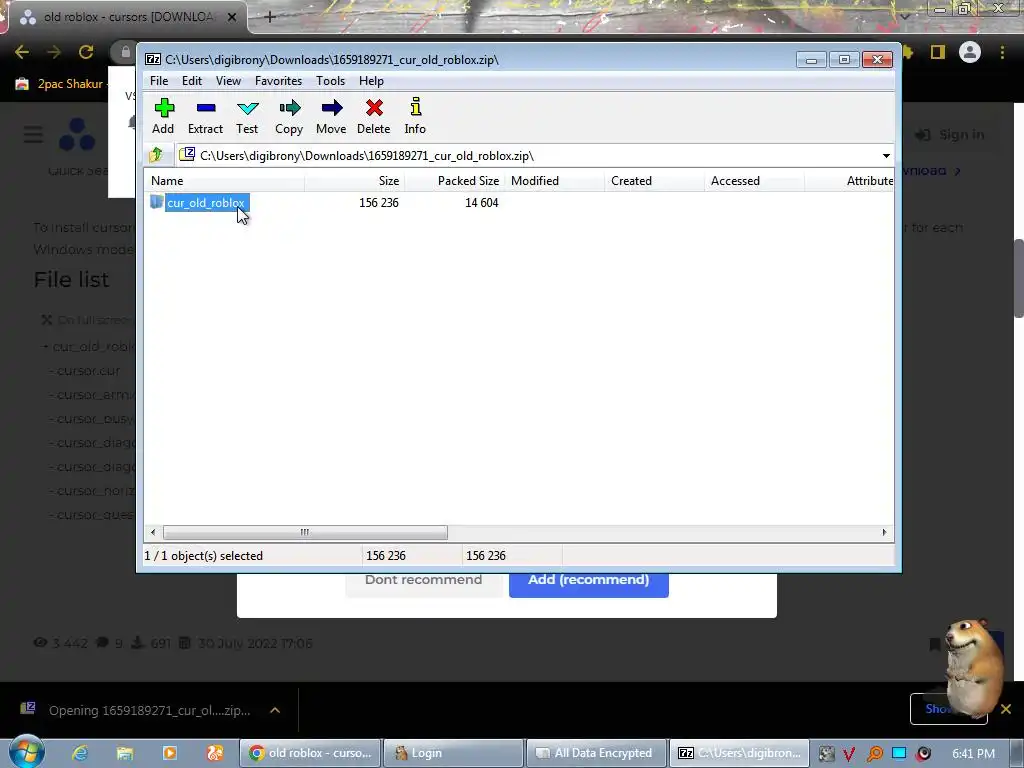Viewport: 1024px width, 768px height.
Task: Click the Copy toolbar icon
Action: tap(289, 116)
